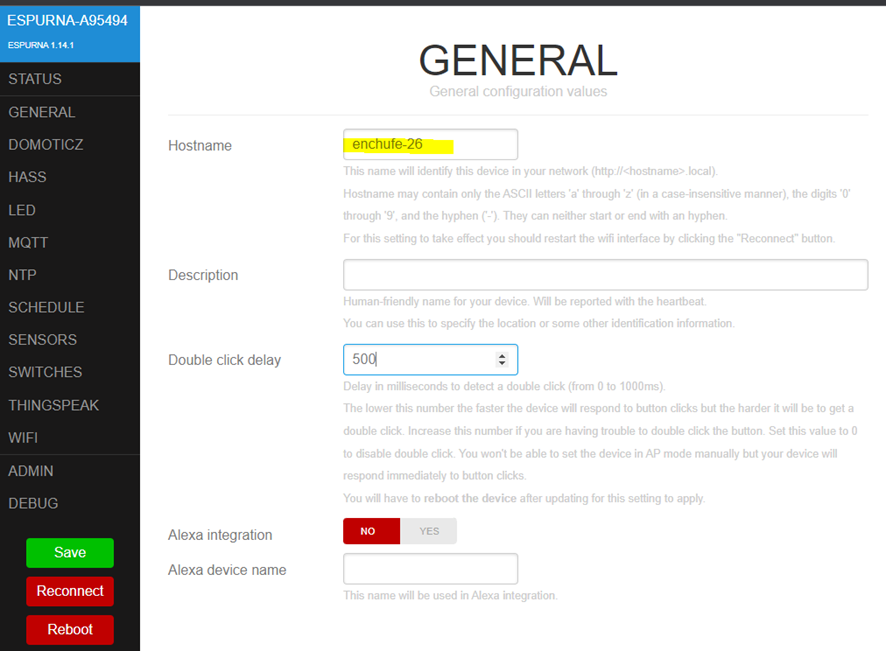The width and height of the screenshot is (886, 651).
Task: Open the SCHEDULE page
Action: (46, 307)
